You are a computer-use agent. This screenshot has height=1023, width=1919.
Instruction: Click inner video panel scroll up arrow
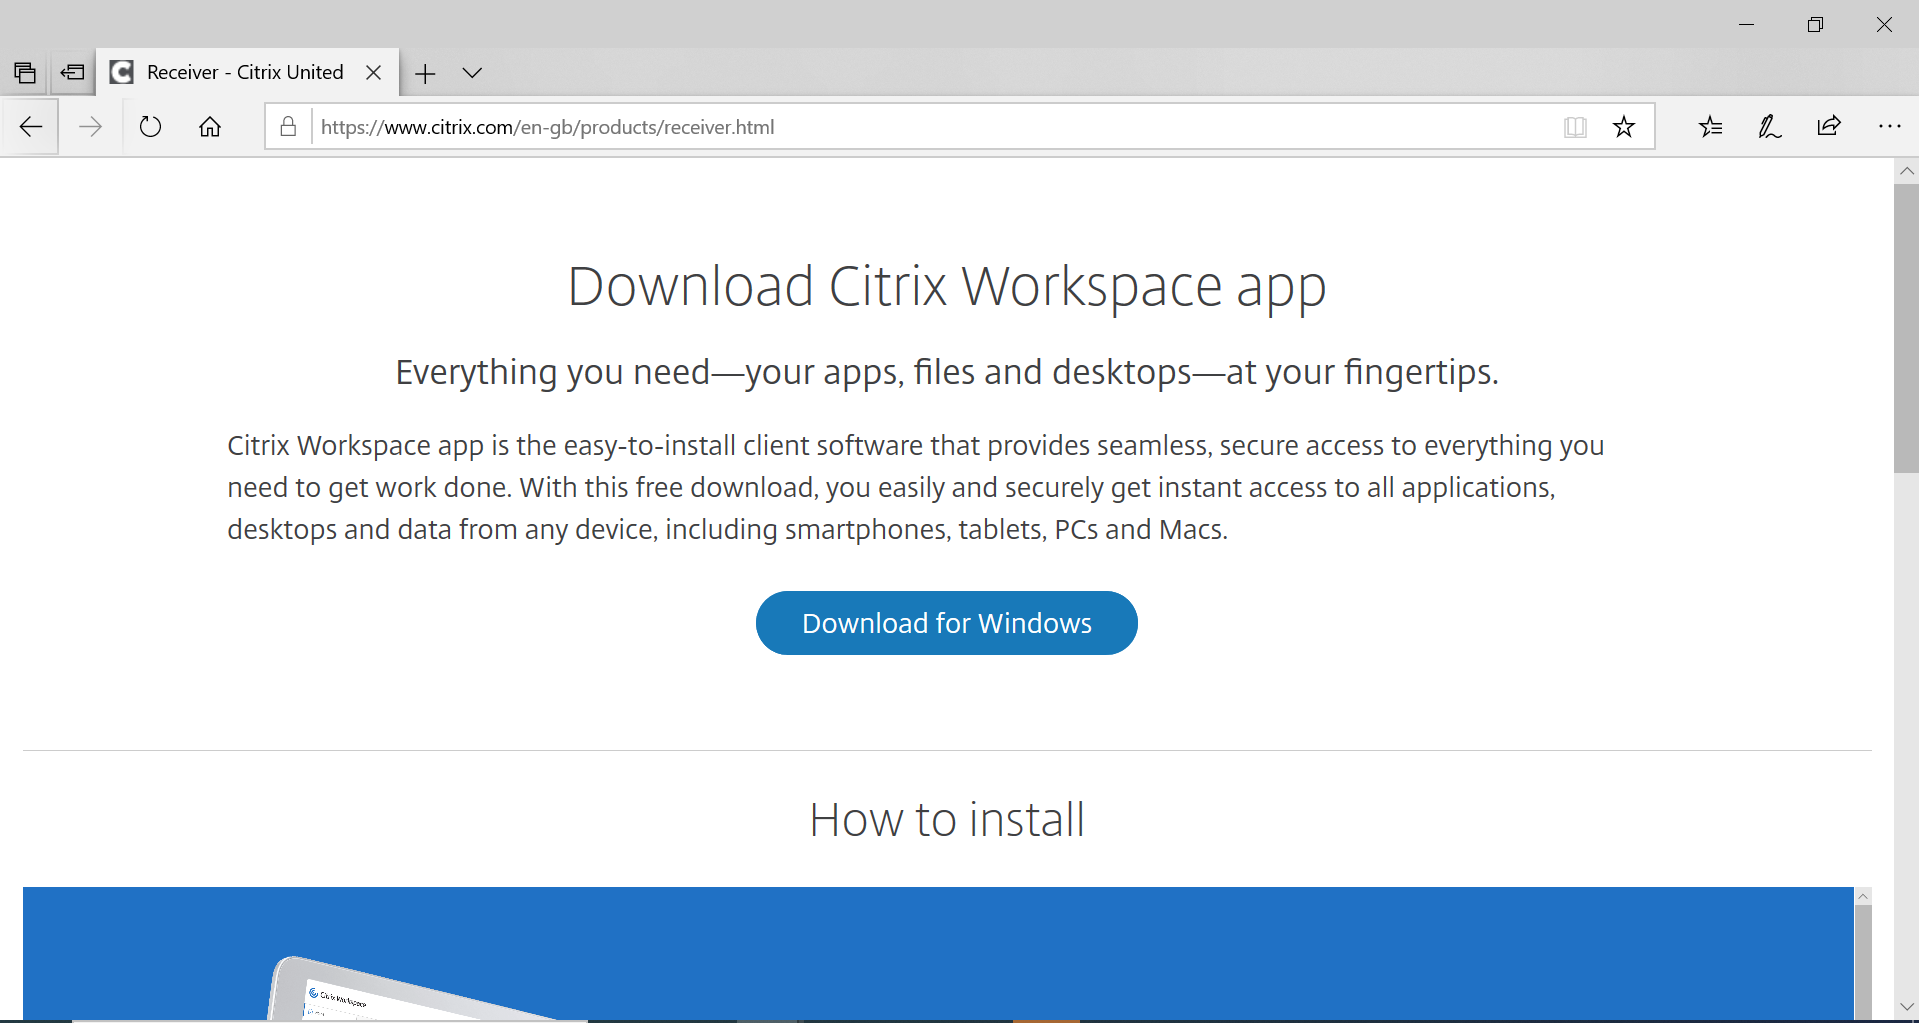tap(1863, 896)
